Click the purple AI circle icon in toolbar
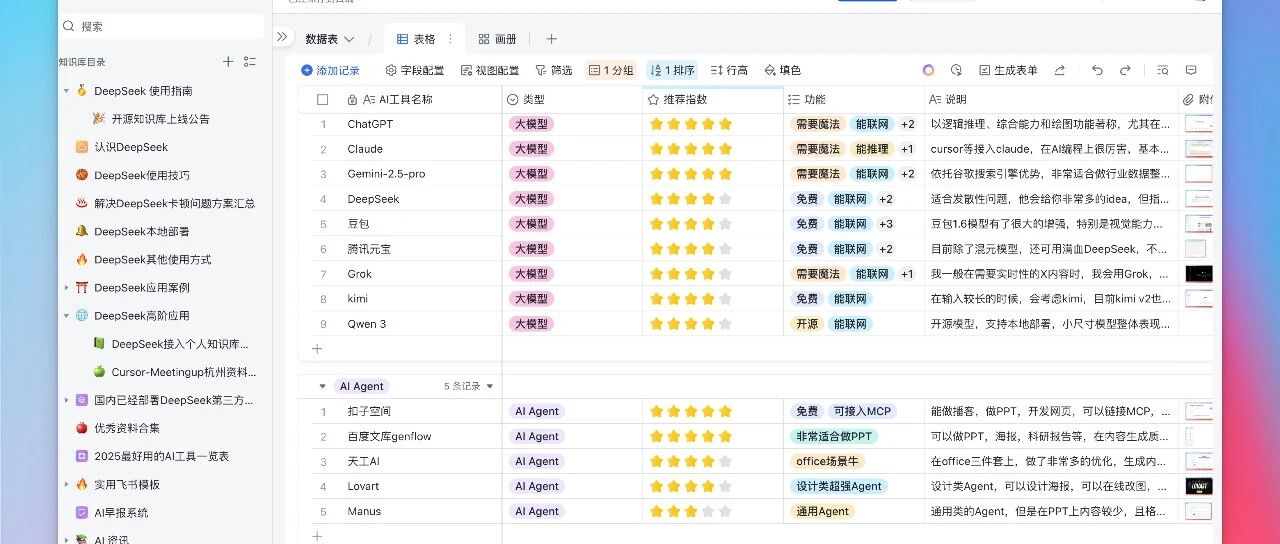 (929, 70)
